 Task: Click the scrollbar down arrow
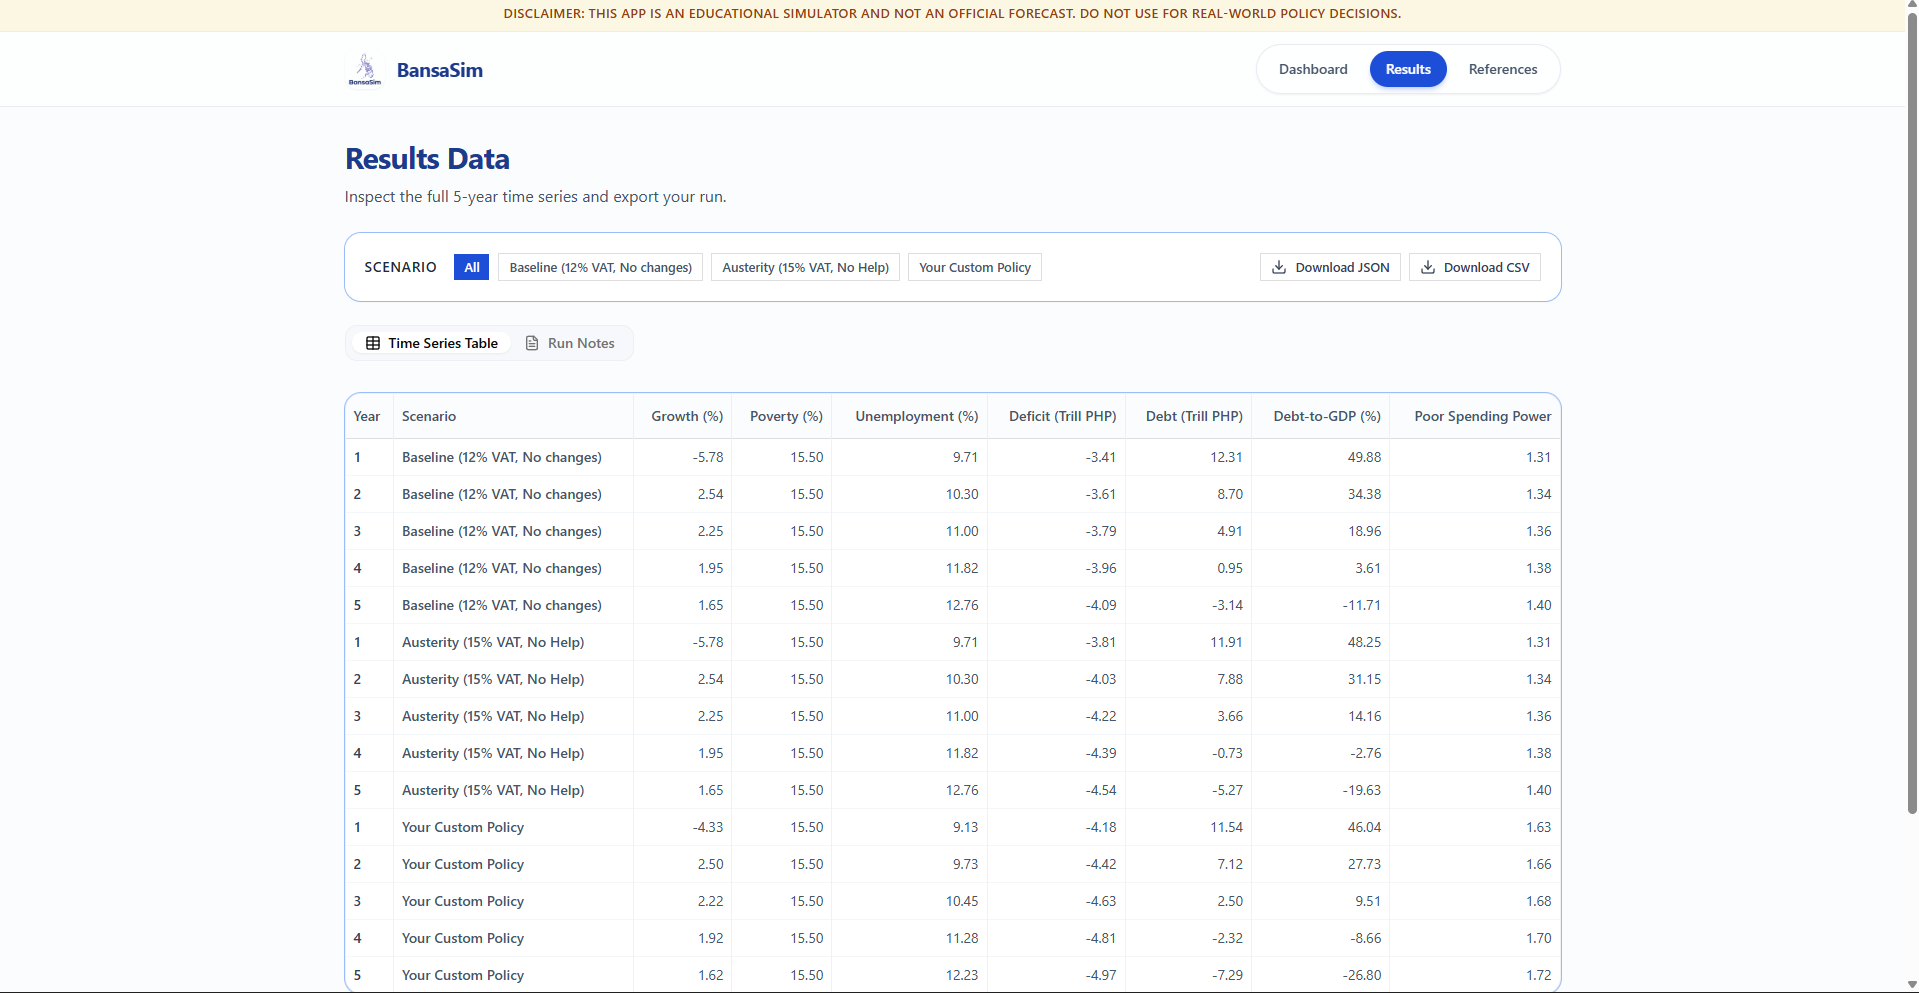click(x=1912, y=985)
